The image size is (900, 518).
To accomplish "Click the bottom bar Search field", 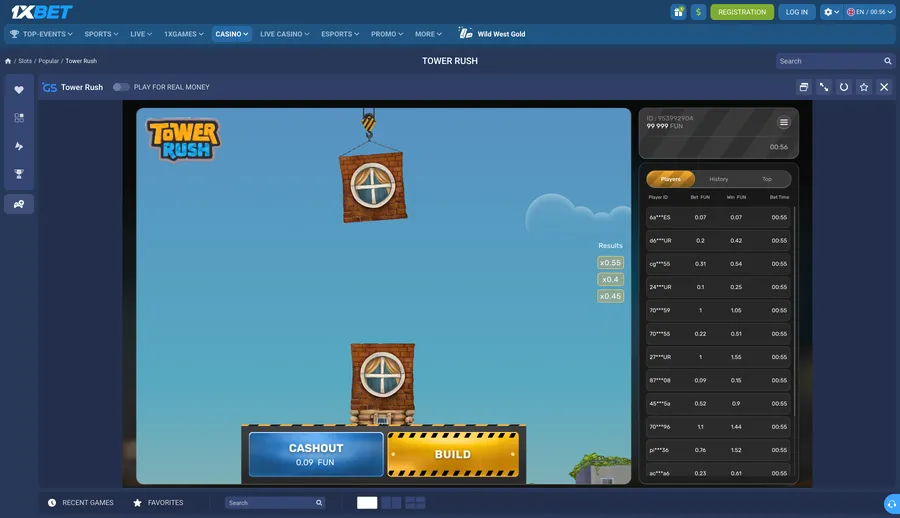I will click(x=275, y=502).
